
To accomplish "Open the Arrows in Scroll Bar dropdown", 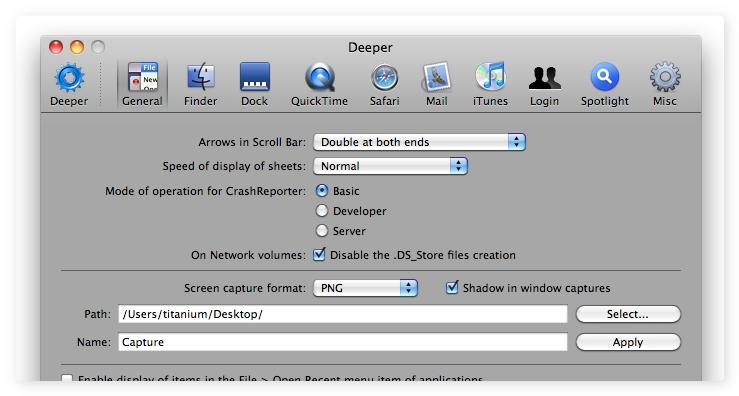I will (x=419, y=142).
